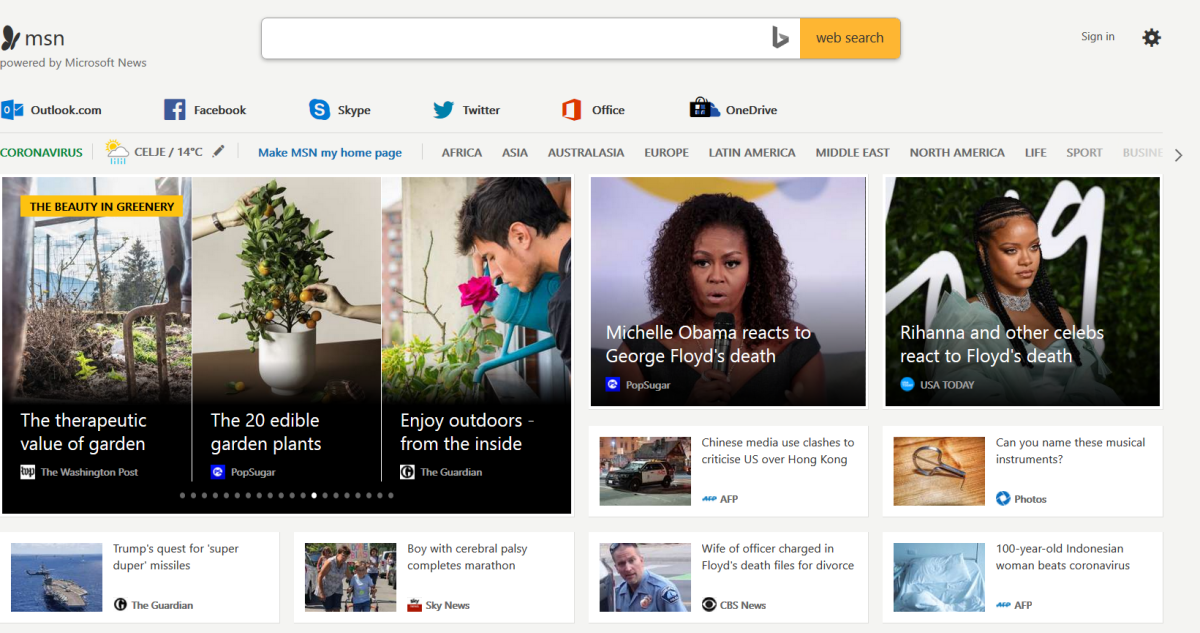
Task: Read Rihanna and other celebs react story
Action: click(1002, 344)
